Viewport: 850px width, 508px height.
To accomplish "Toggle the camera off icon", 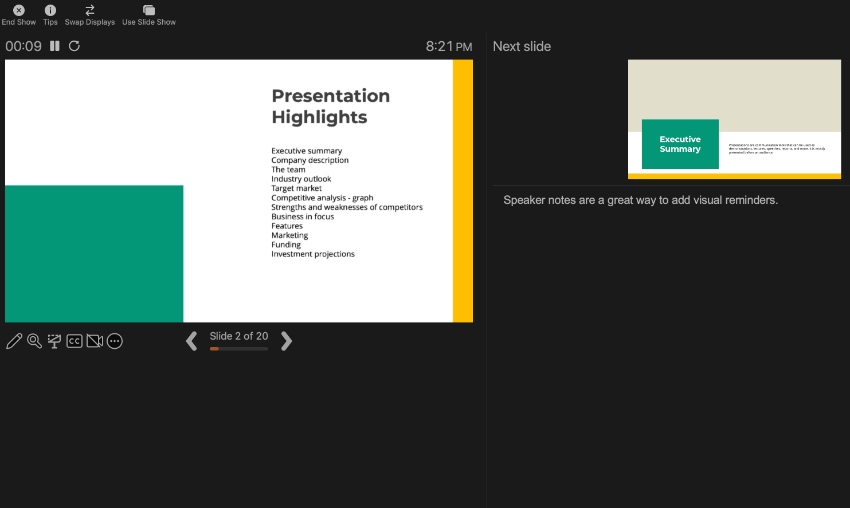I will coord(94,341).
